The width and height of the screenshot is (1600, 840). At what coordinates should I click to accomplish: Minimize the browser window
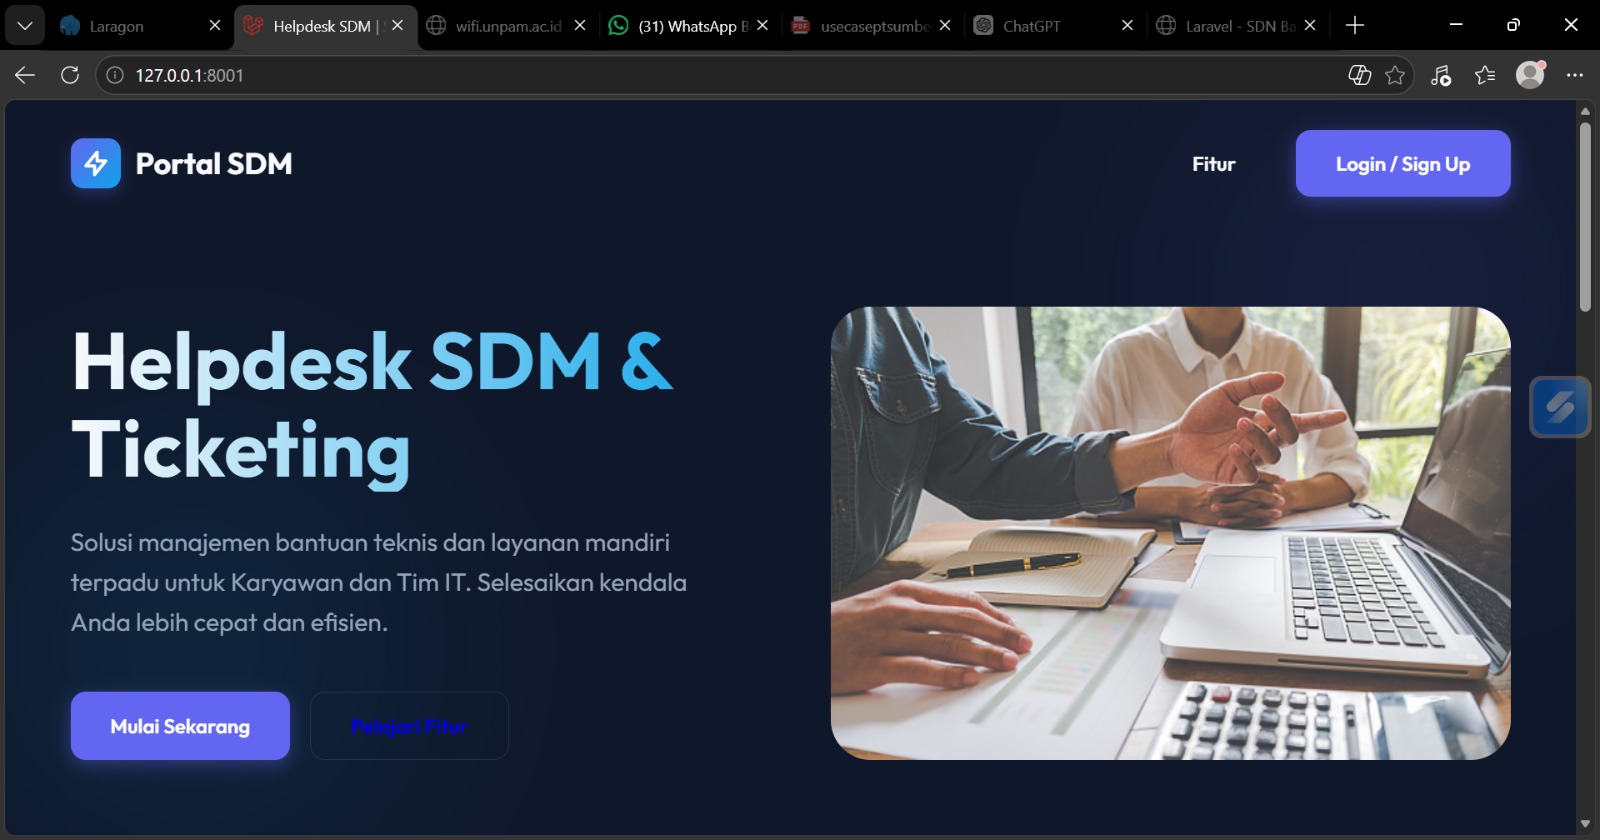pos(1456,25)
